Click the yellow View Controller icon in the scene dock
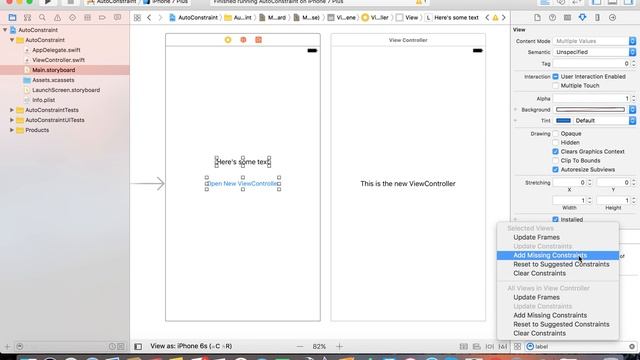 pyautogui.click(x=228, y=40)
